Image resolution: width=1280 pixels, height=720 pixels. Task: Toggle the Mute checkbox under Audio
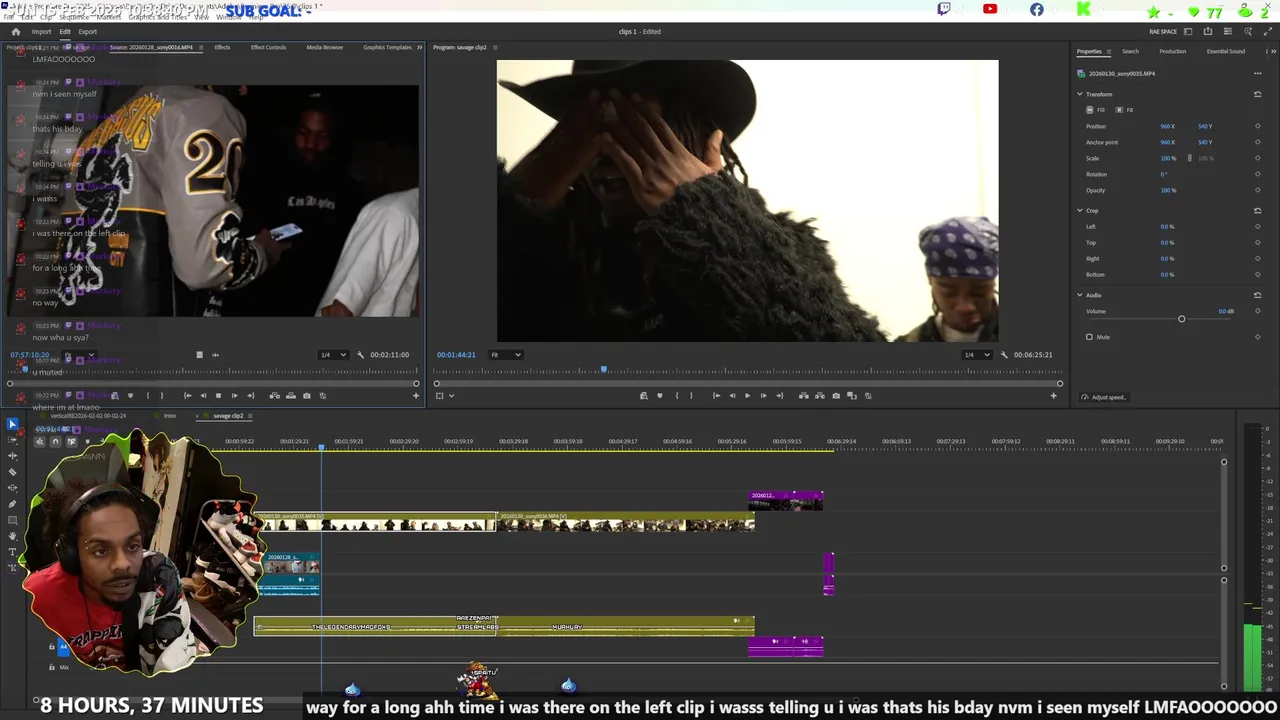(x=1089, y=337)
